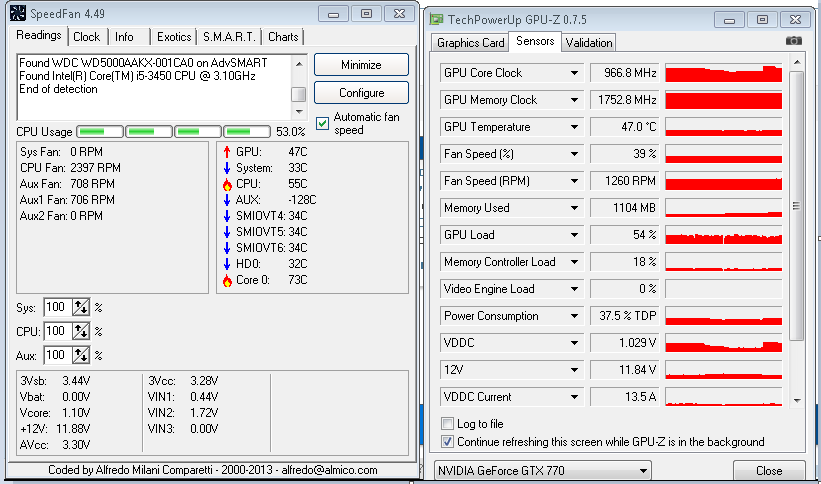Click the GPU-Z sensors list scrollbar down arrow
The height and width of the screenshot is (484, 821).
pos(797,401)
